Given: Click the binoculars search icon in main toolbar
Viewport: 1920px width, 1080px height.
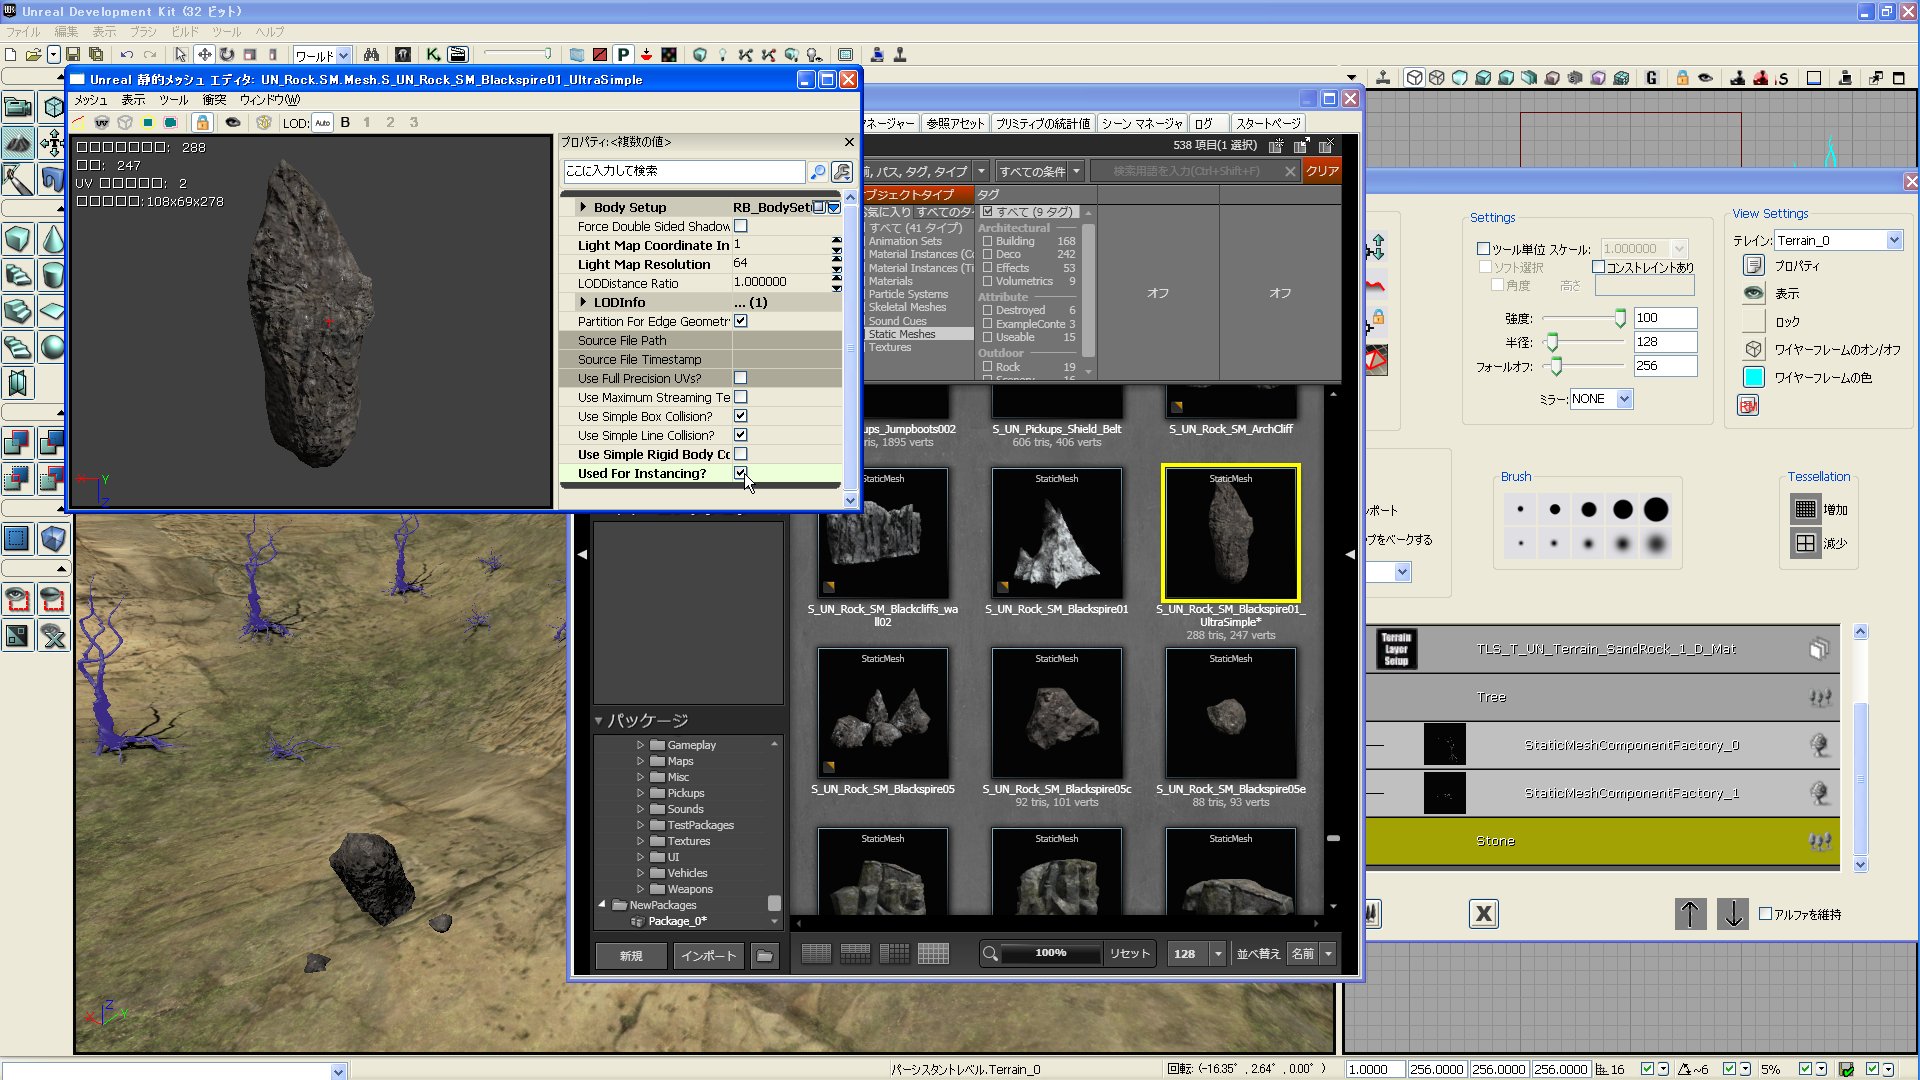Looking at the screenshot, I should (x=371, y=55).
